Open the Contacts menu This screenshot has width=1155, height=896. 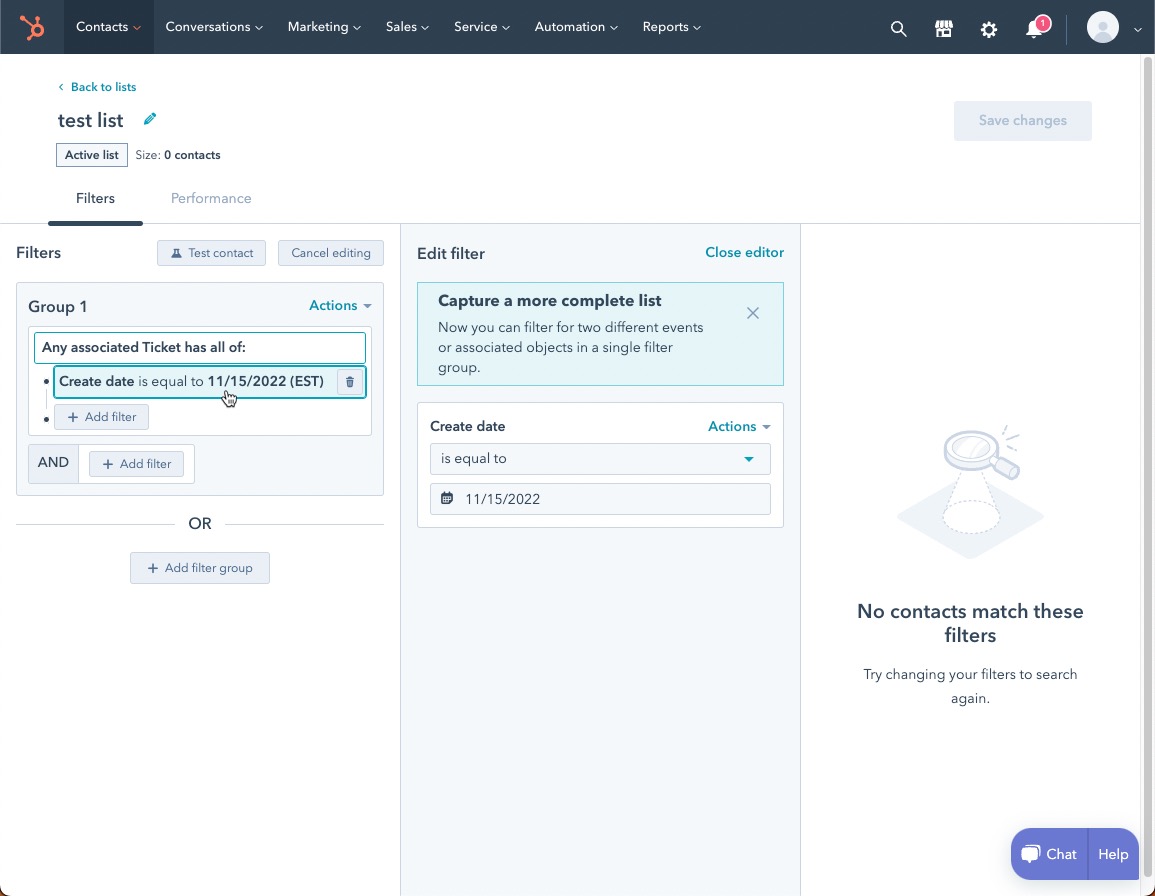point(108,27)
